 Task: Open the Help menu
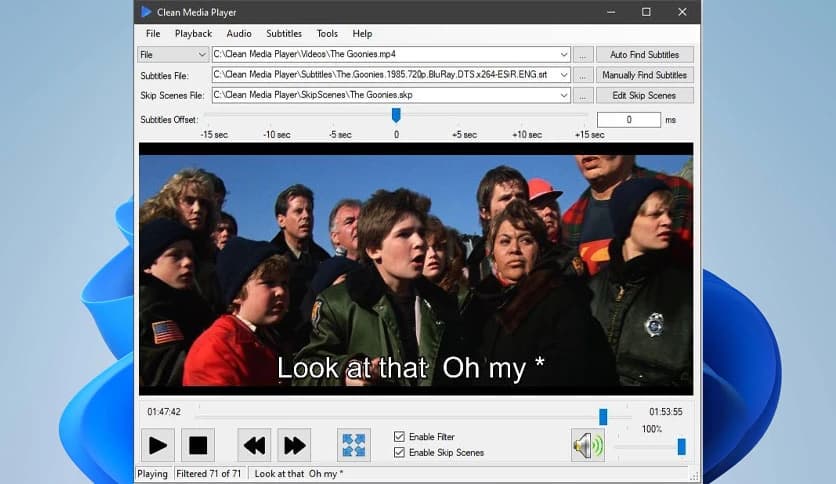pos(363,34)
